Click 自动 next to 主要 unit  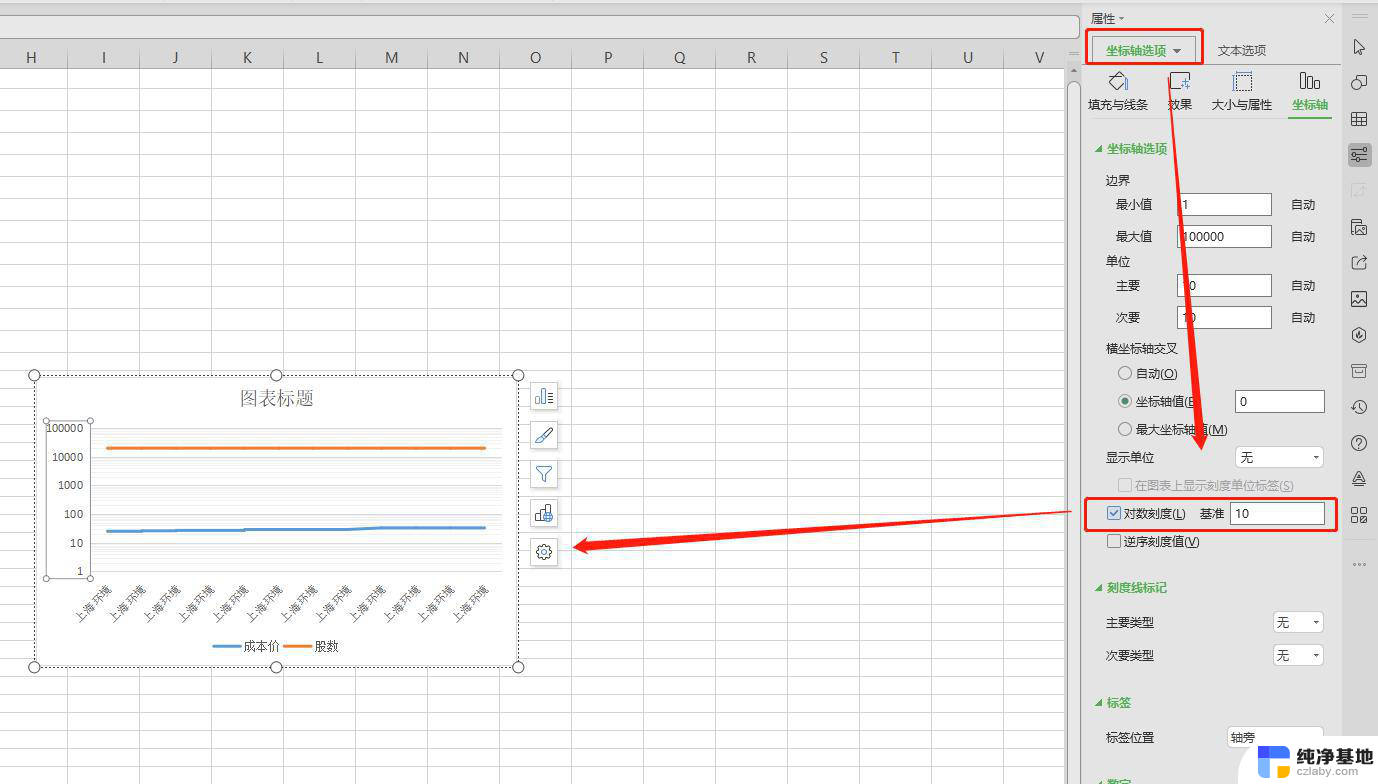(x=1303, y=285)
